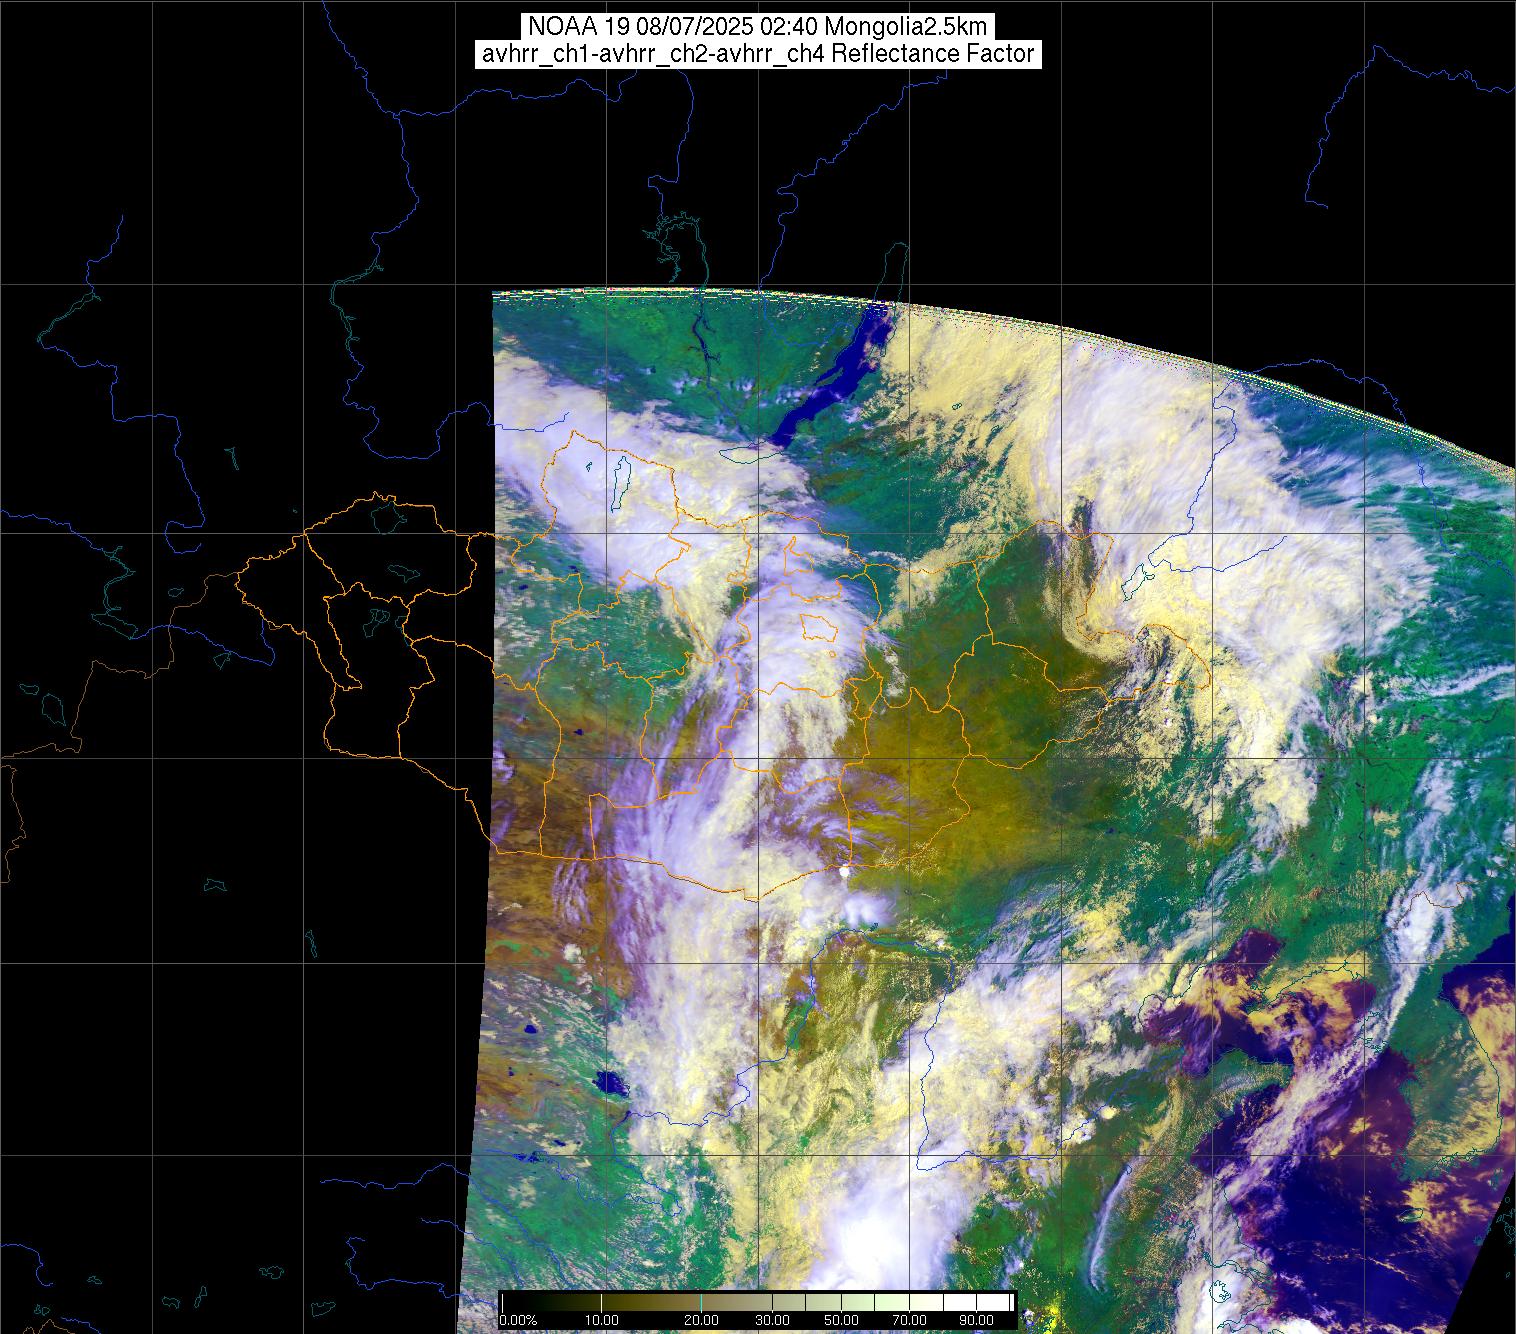The height and width of the screenshot is (1334, 1516).
Task: Click the '90.00' tick label on the scale
Action: coord(976,1321)
